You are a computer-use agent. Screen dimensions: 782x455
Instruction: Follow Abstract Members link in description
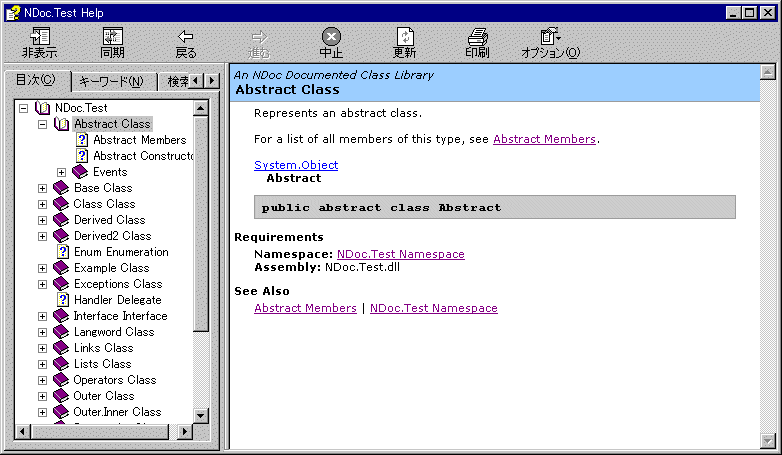(544, 139)
